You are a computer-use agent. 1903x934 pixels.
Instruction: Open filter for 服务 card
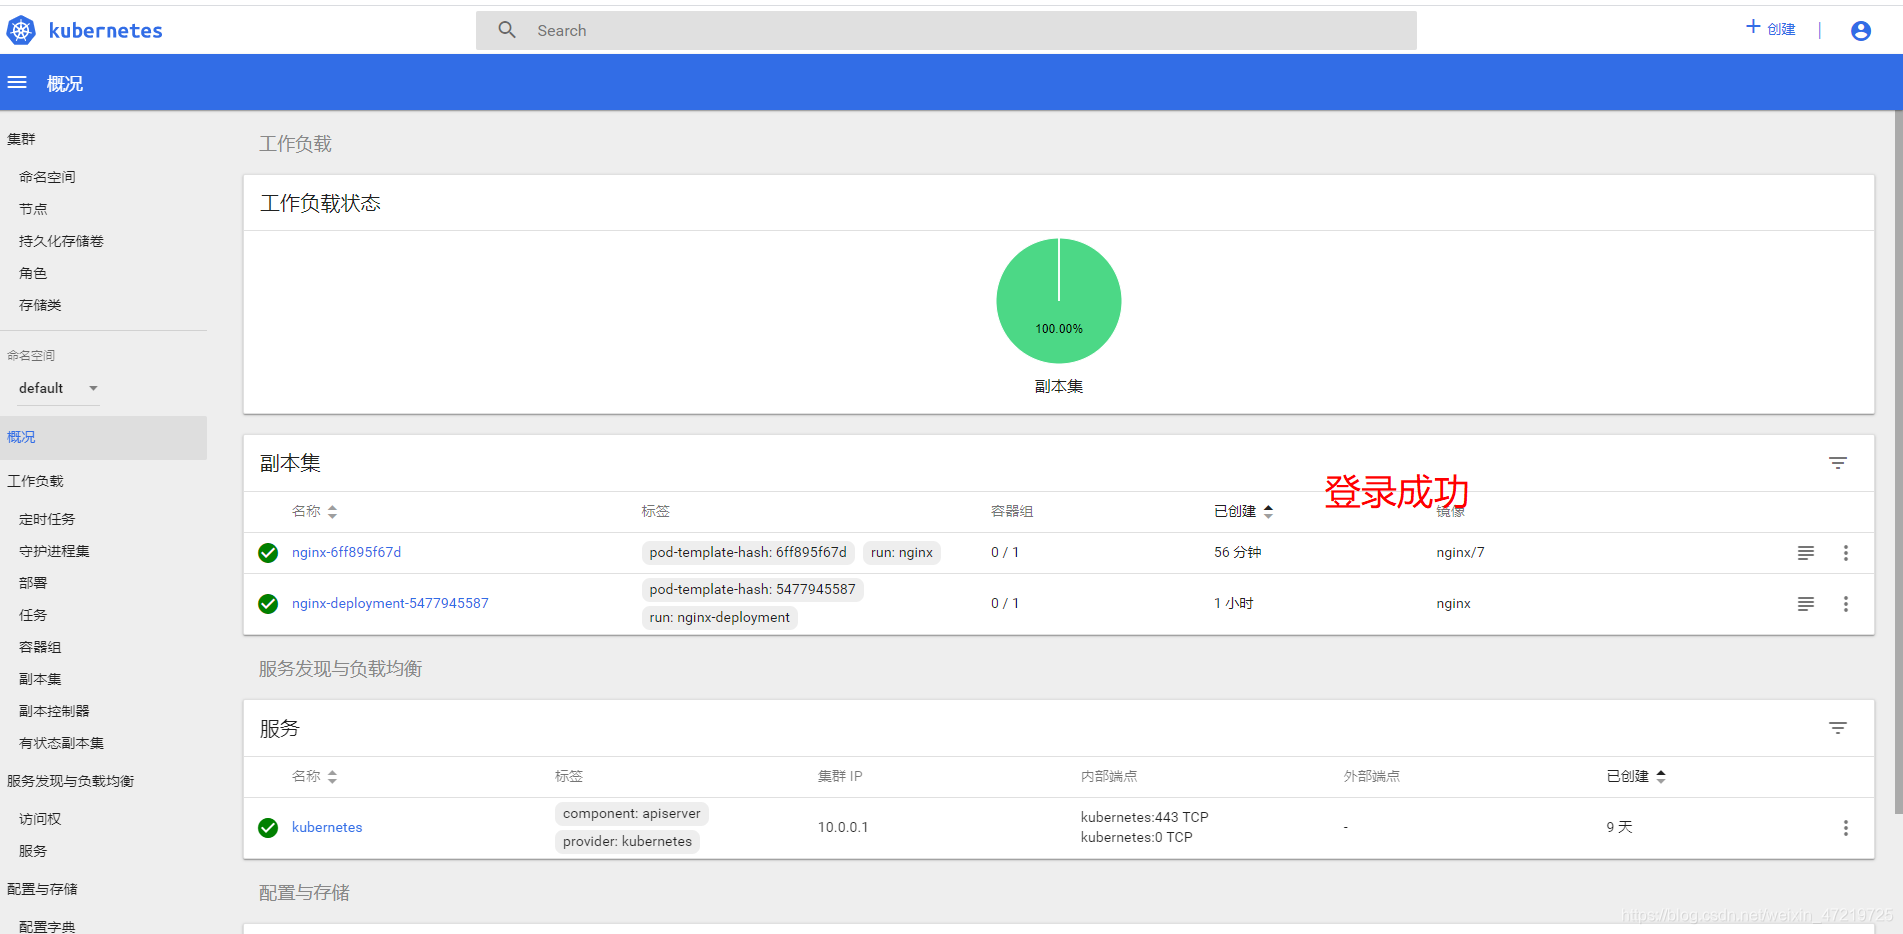pyautogui.click(x=1838, y=728)
